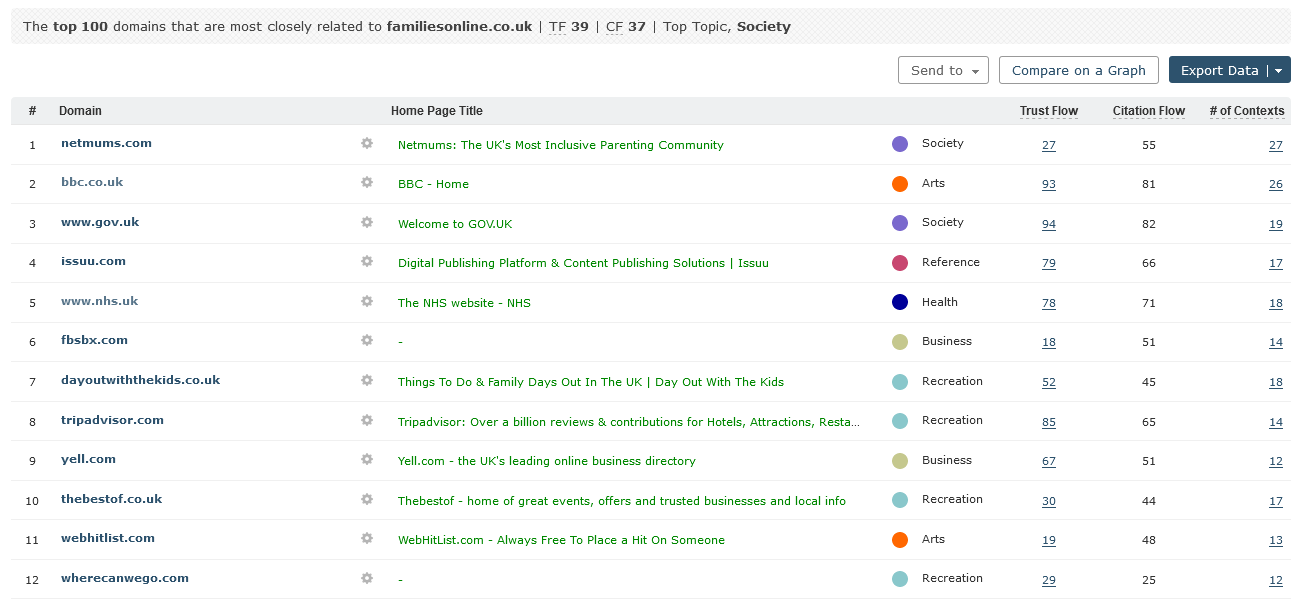
Task: Open yell.com domain link
Action: coord(88,459)
